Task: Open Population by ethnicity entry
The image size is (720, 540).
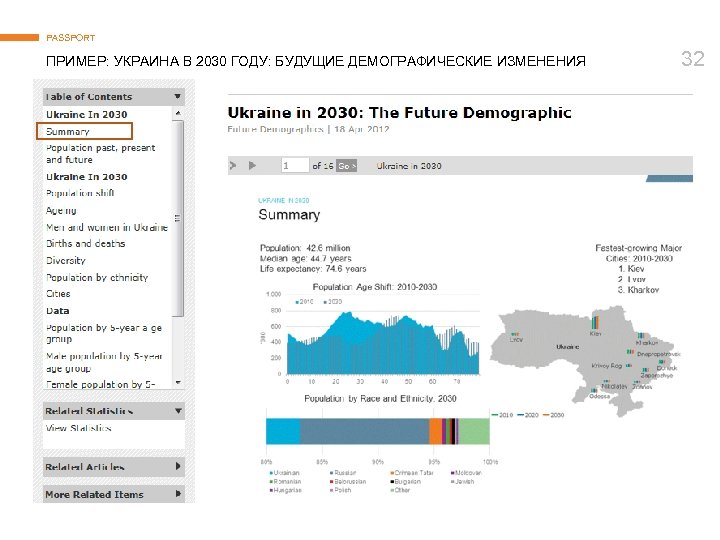Action: [97, 277]
